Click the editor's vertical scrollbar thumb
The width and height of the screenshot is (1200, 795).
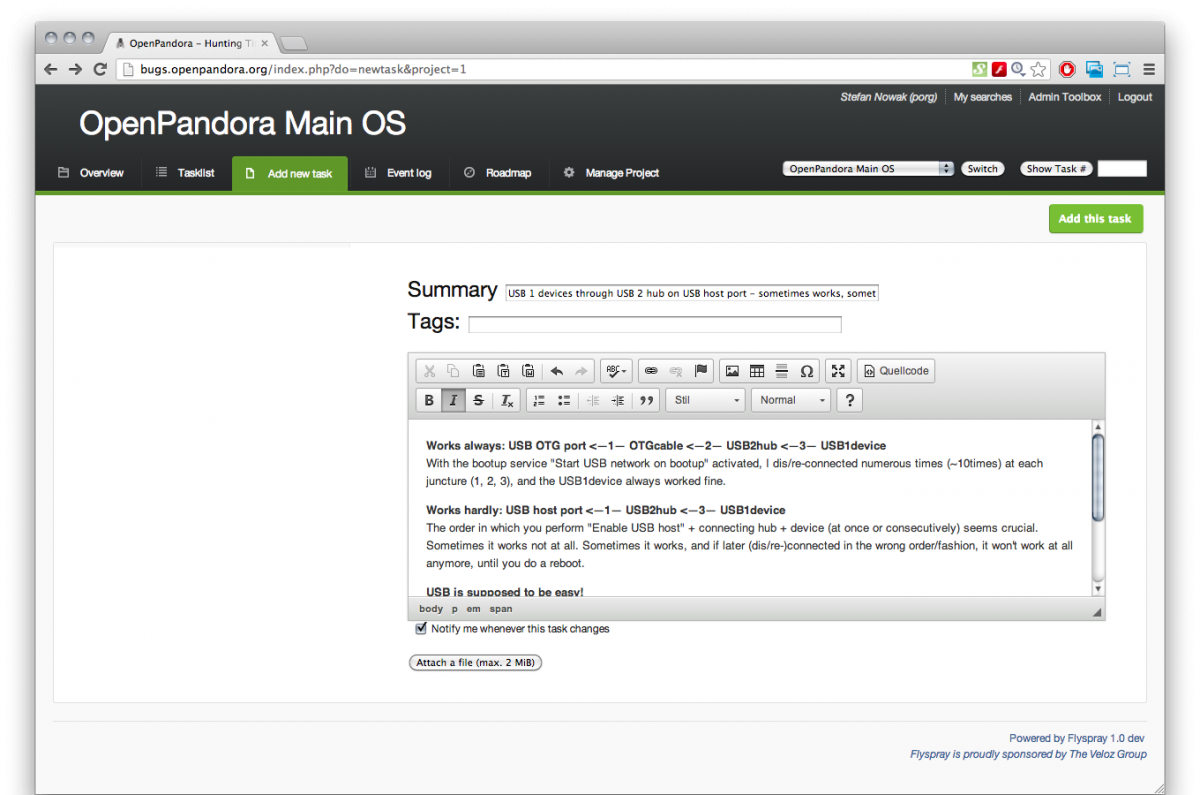tap(1097, 477)
